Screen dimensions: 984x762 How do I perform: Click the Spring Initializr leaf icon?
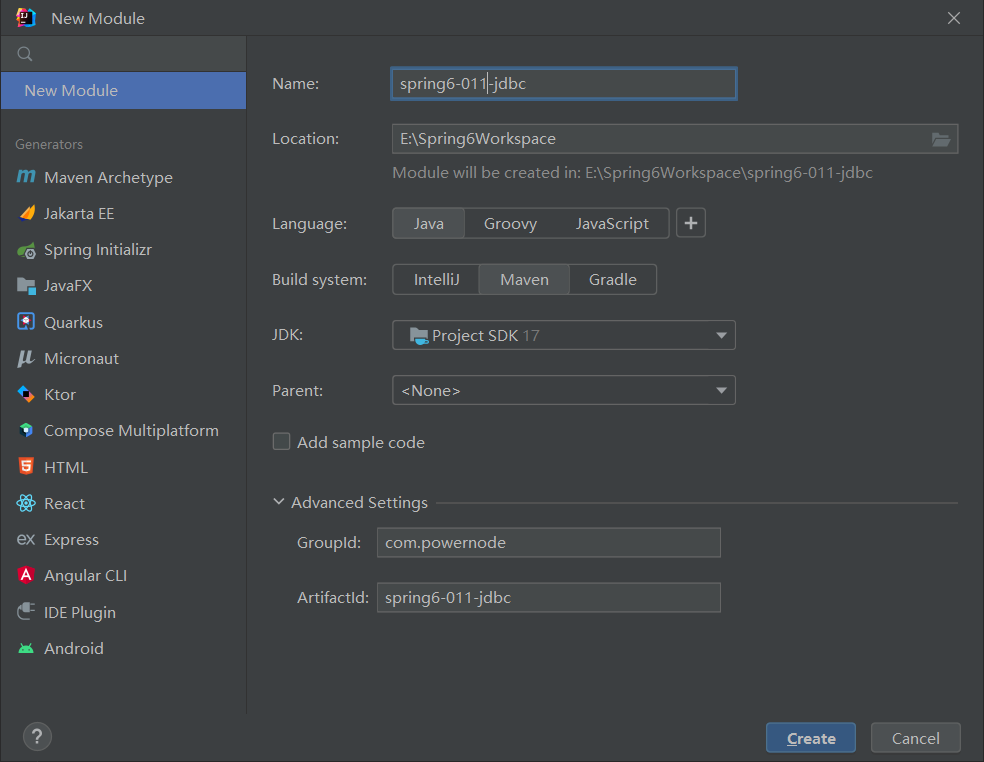tap(26, 250)
